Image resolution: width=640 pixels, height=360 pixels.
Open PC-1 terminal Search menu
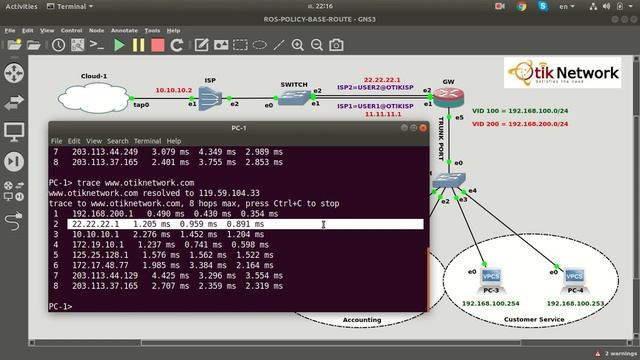(x=118, y=141)
